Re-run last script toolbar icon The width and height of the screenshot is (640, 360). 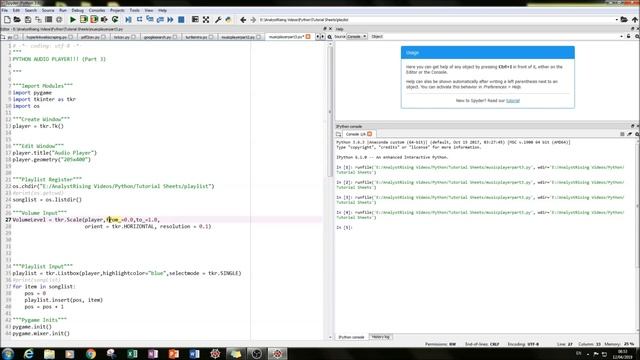(x=115, y=20)
